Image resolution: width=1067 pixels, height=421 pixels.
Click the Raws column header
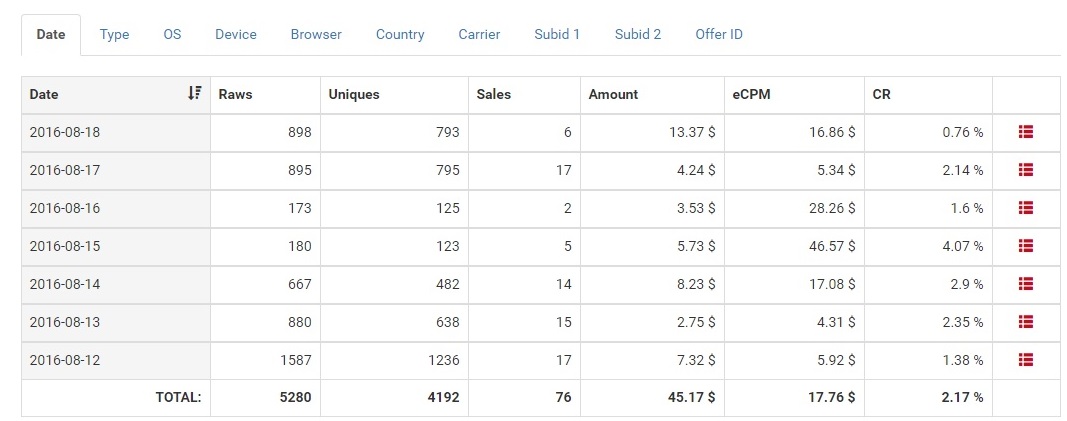point(235,95)
